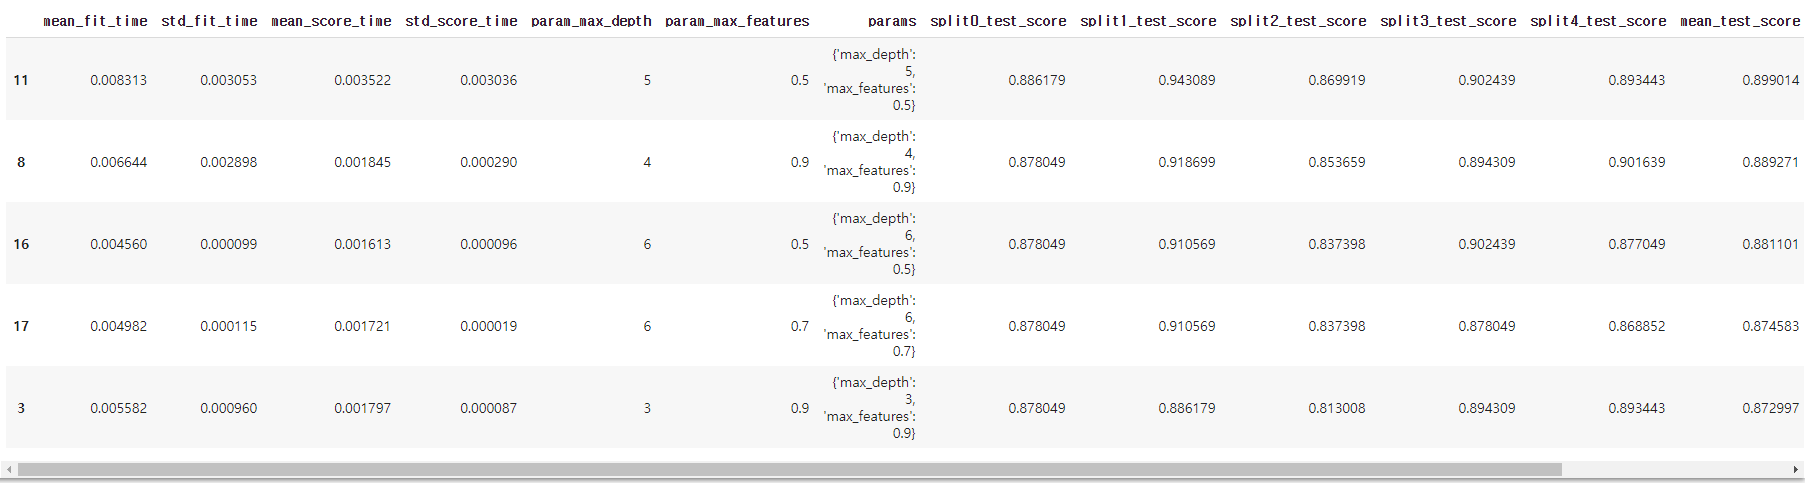Click mean_score_time value 0.001613

point(362,244)
